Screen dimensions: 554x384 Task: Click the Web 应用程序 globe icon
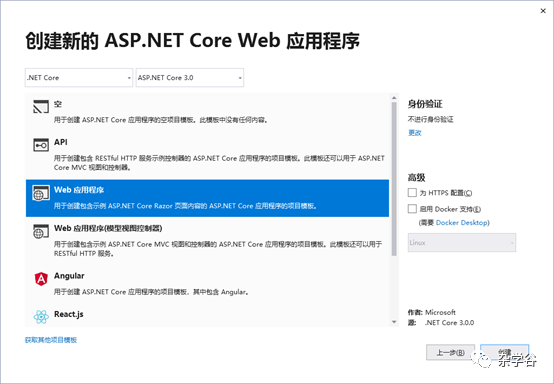[x=41, y=193]
